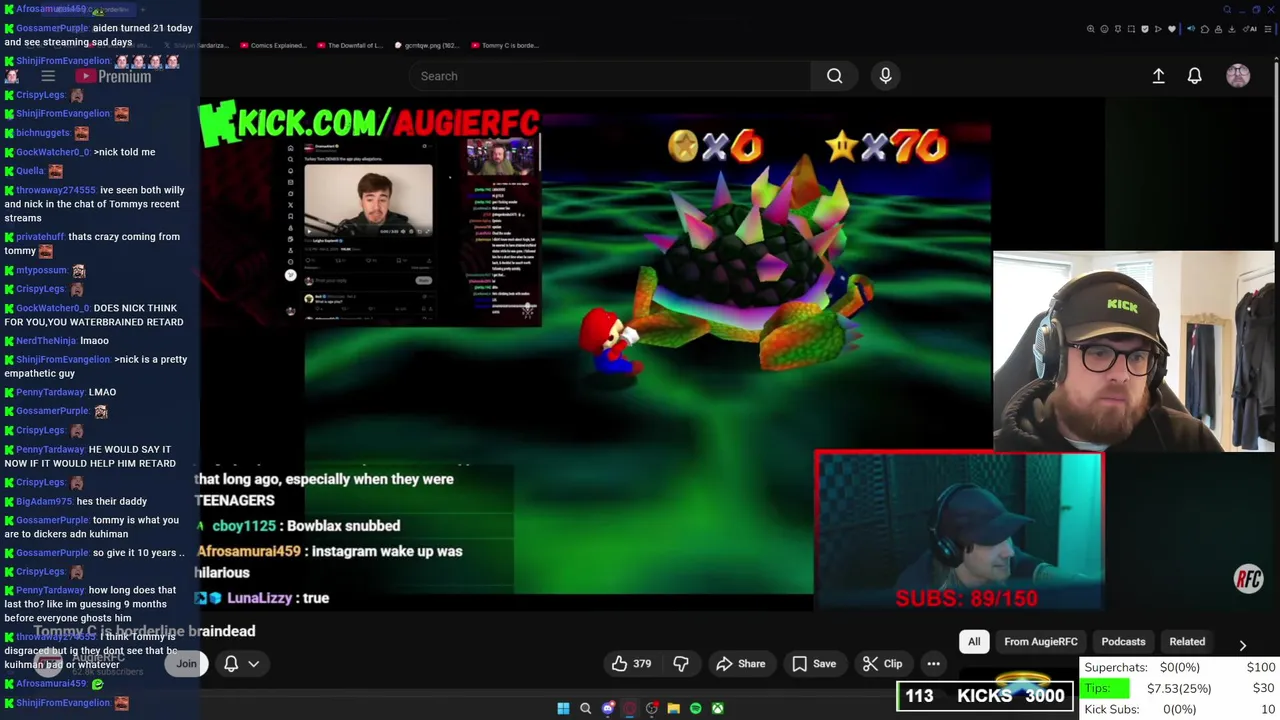Click browser toolbar emoji smiley icon

point(1104,29)
